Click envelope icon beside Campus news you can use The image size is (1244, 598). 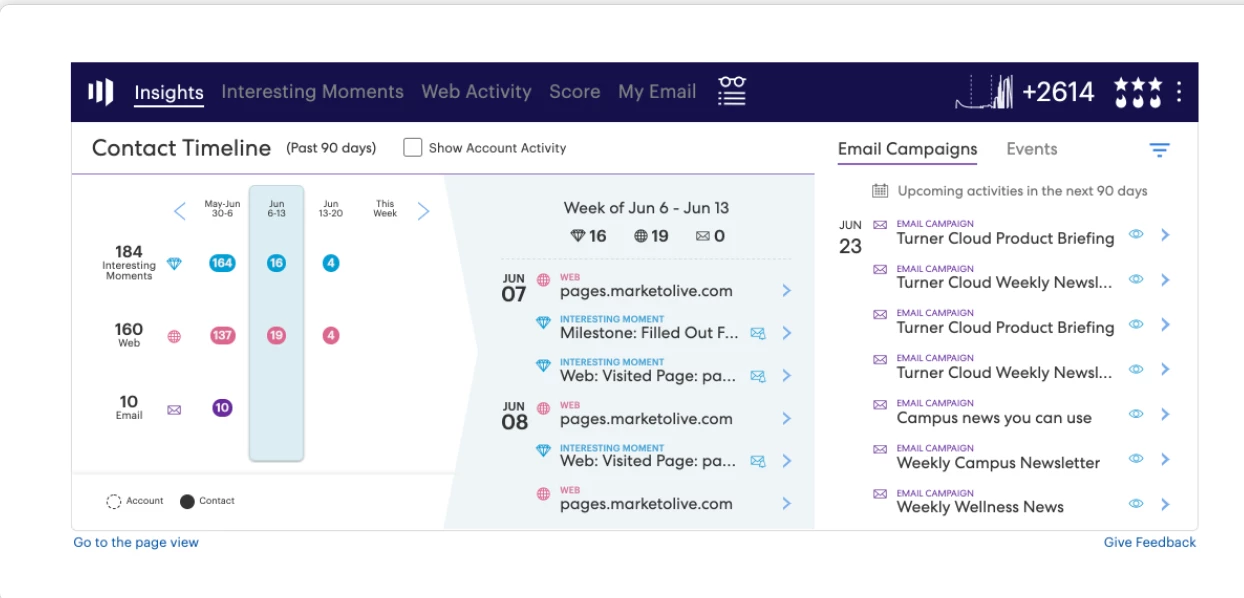click(x=880, y=404)
